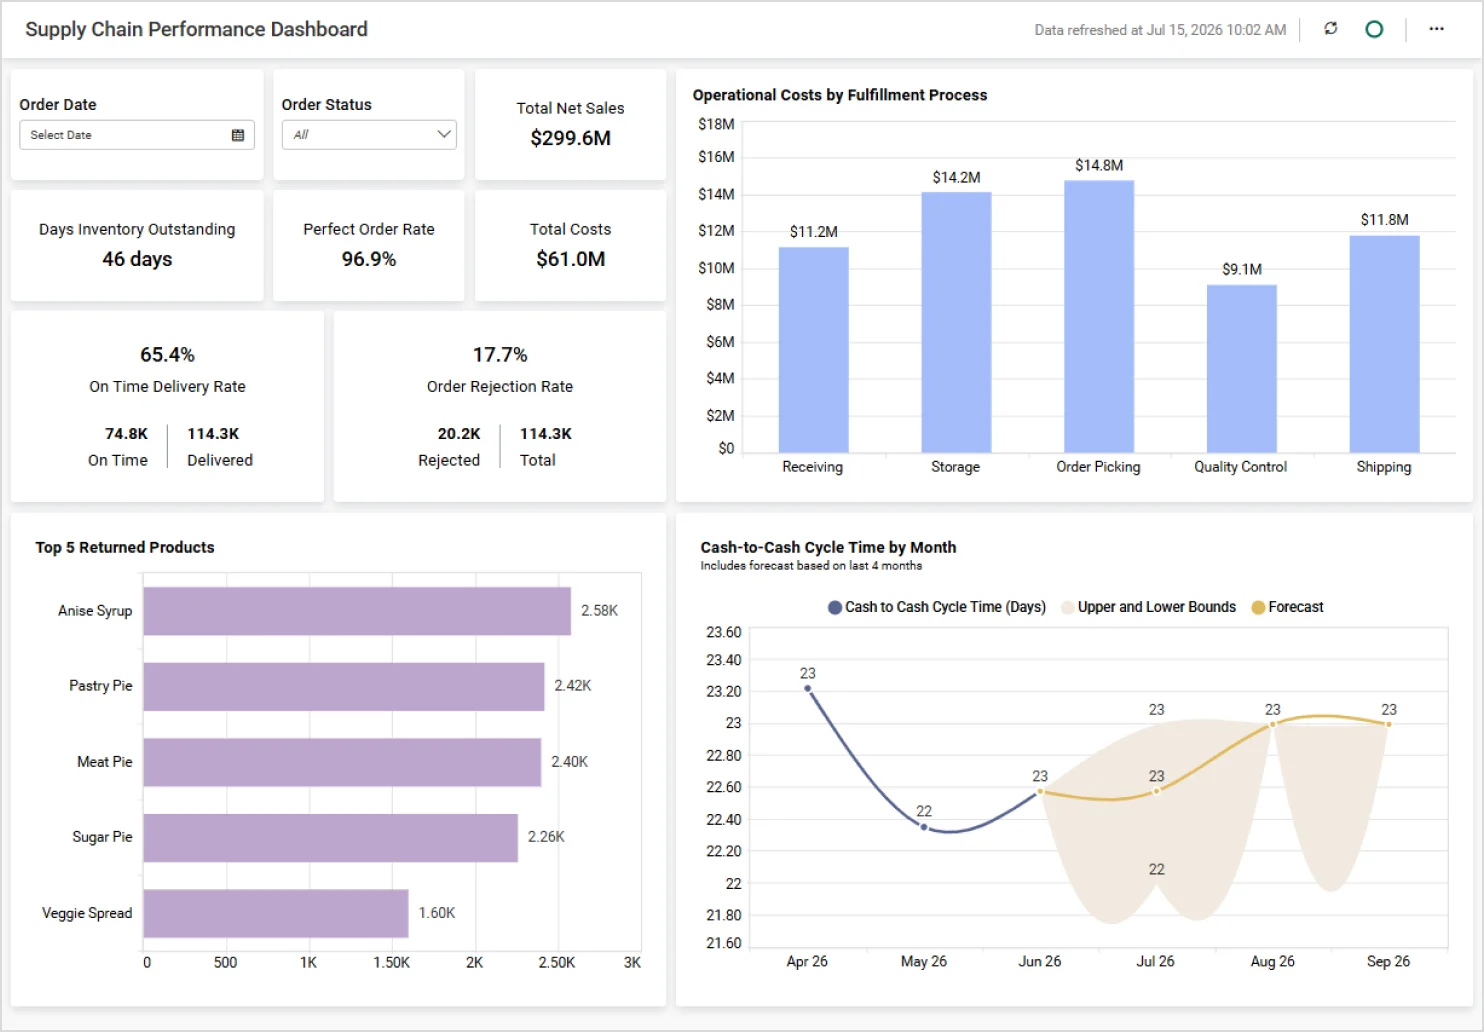Open the calendar icon in Order Date
1484x1032 pixels.
pos(238,135)
